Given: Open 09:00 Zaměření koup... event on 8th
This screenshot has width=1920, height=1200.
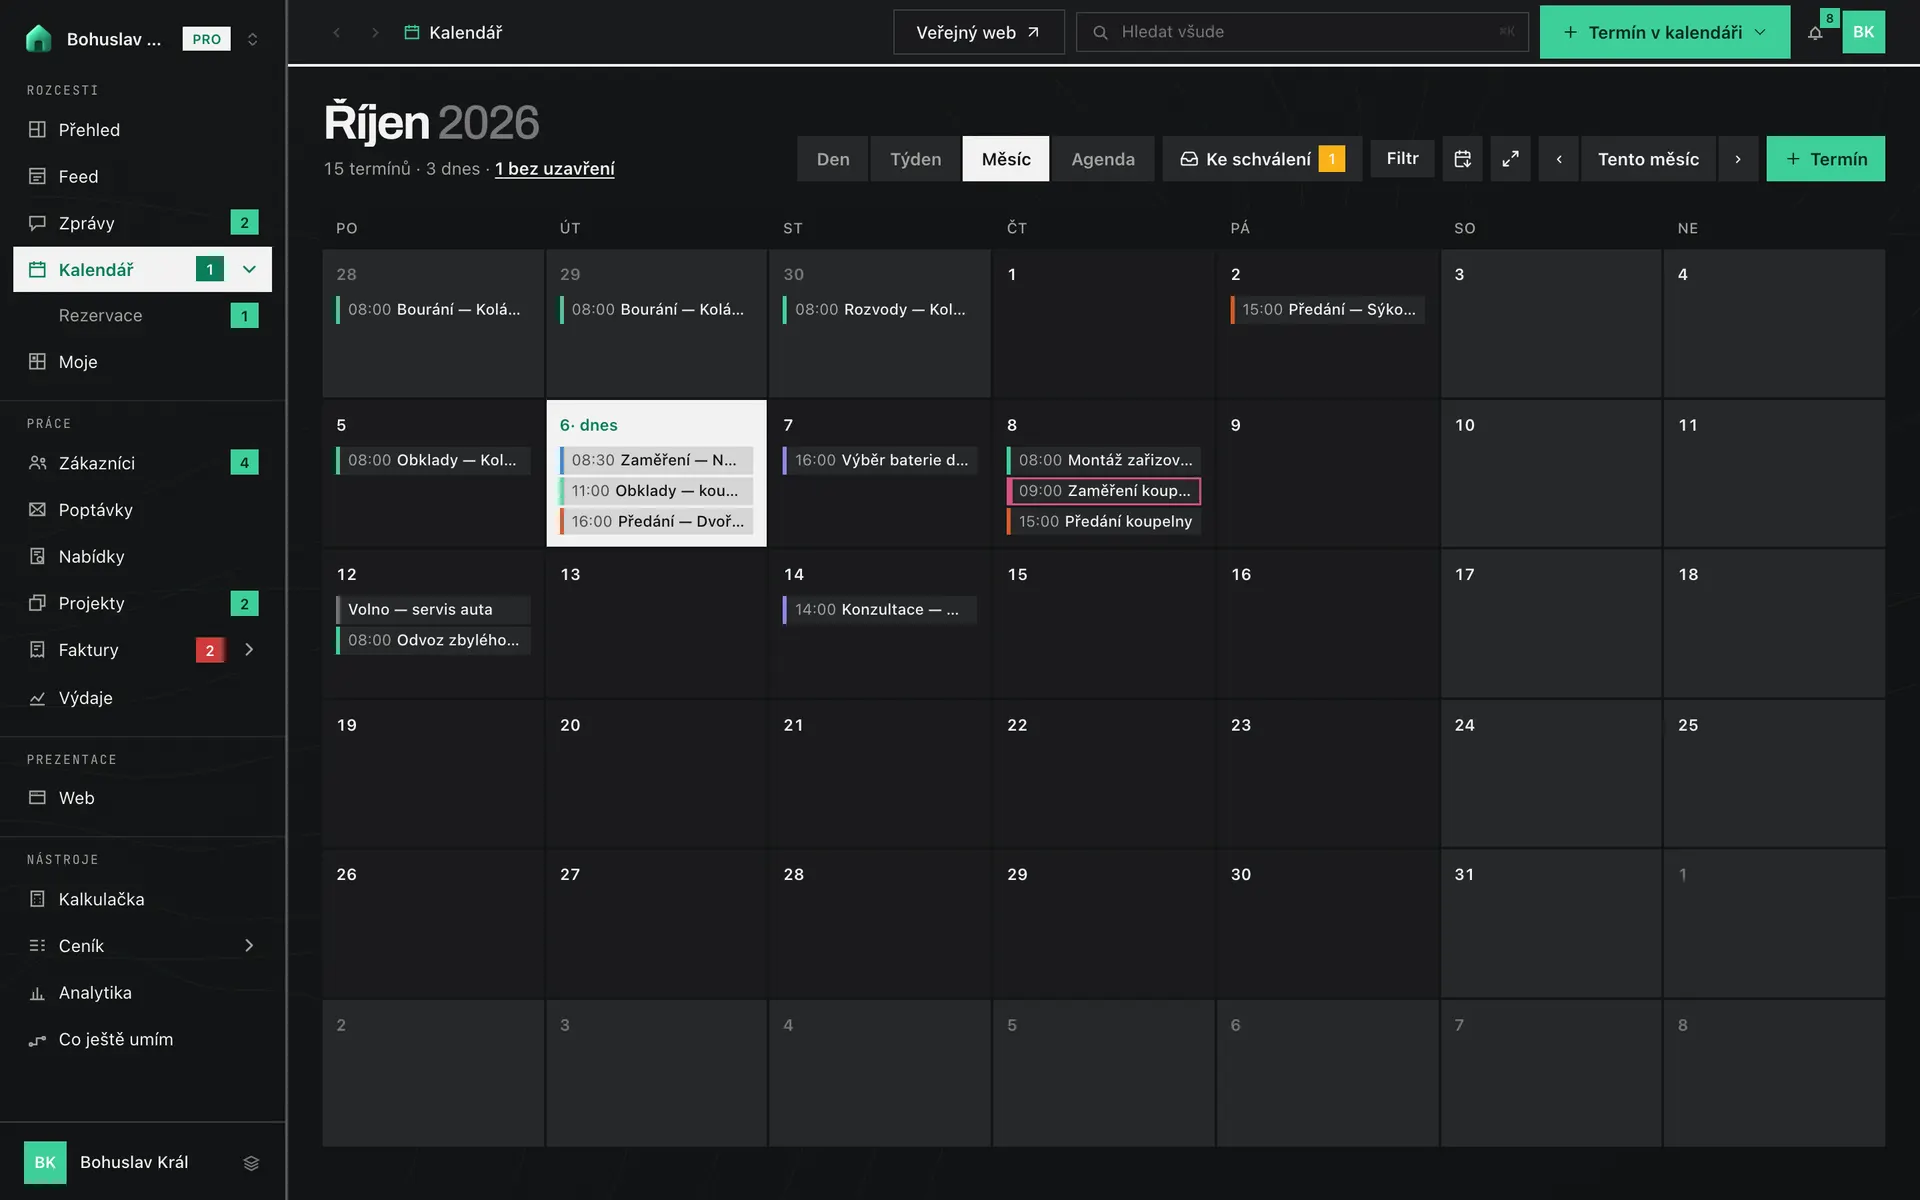Looking at the screenshot, I should 1104,491.
